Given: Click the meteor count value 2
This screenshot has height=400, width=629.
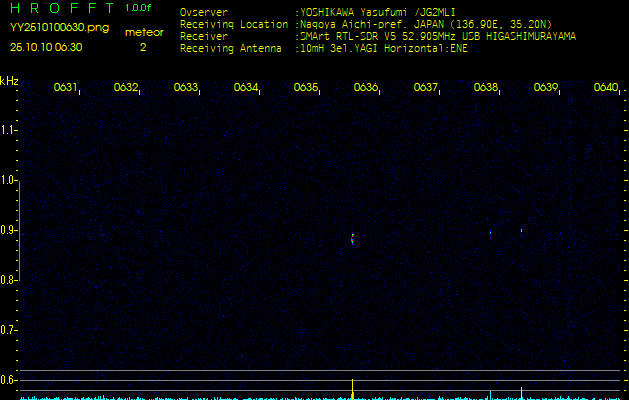Looking at the screenshot, I should tap(143, 47).
